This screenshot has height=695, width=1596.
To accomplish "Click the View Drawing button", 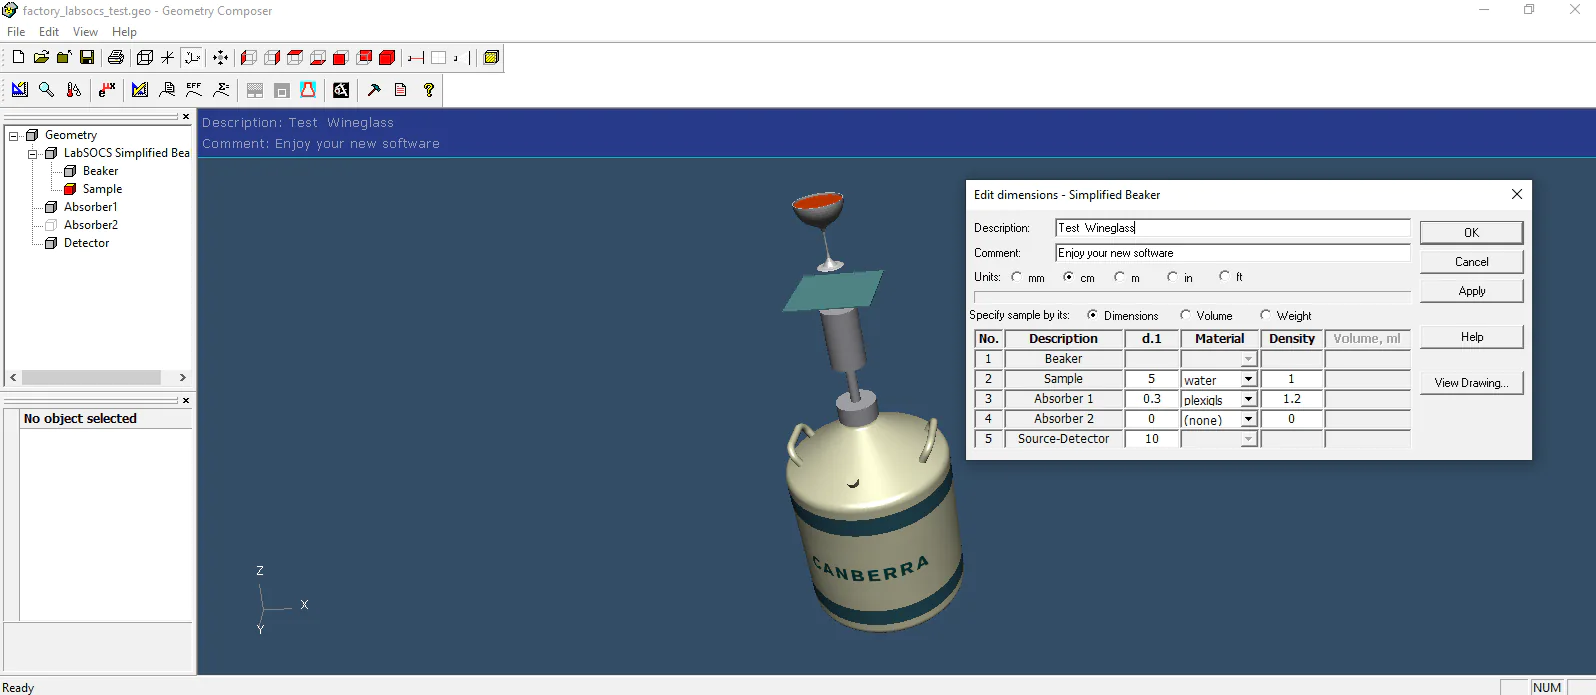I will [x=1471, y=383].
